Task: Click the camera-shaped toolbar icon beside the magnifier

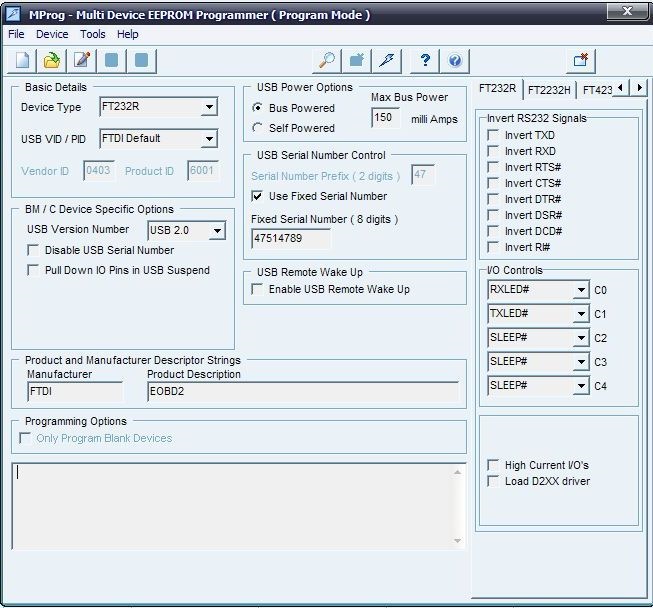Action: 356,61
